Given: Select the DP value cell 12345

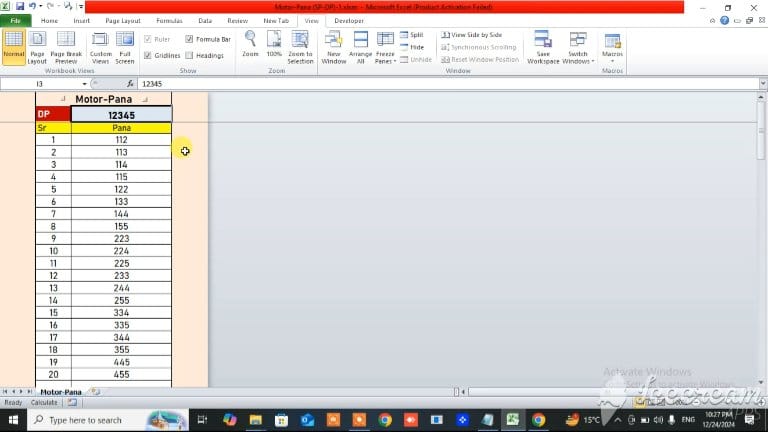Looking at the screenshot, I should (x=121, y=115).
